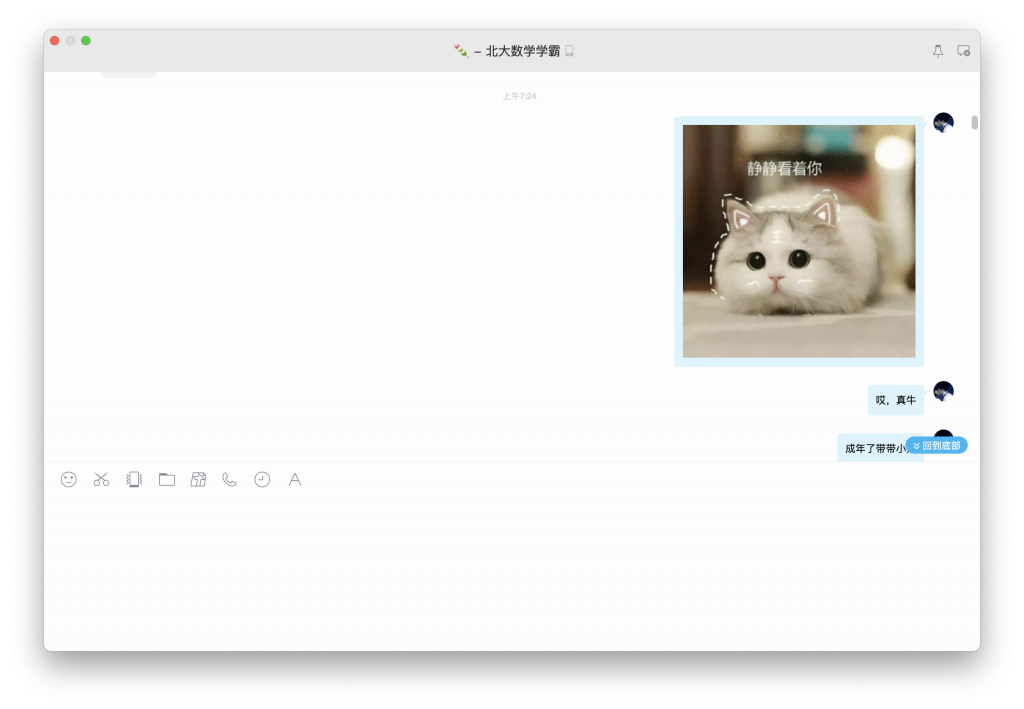The width and height of the screenshot is (1024, 709).
Task: Toggle mute notifications via the bell icon
Action: tap(937, 50)
